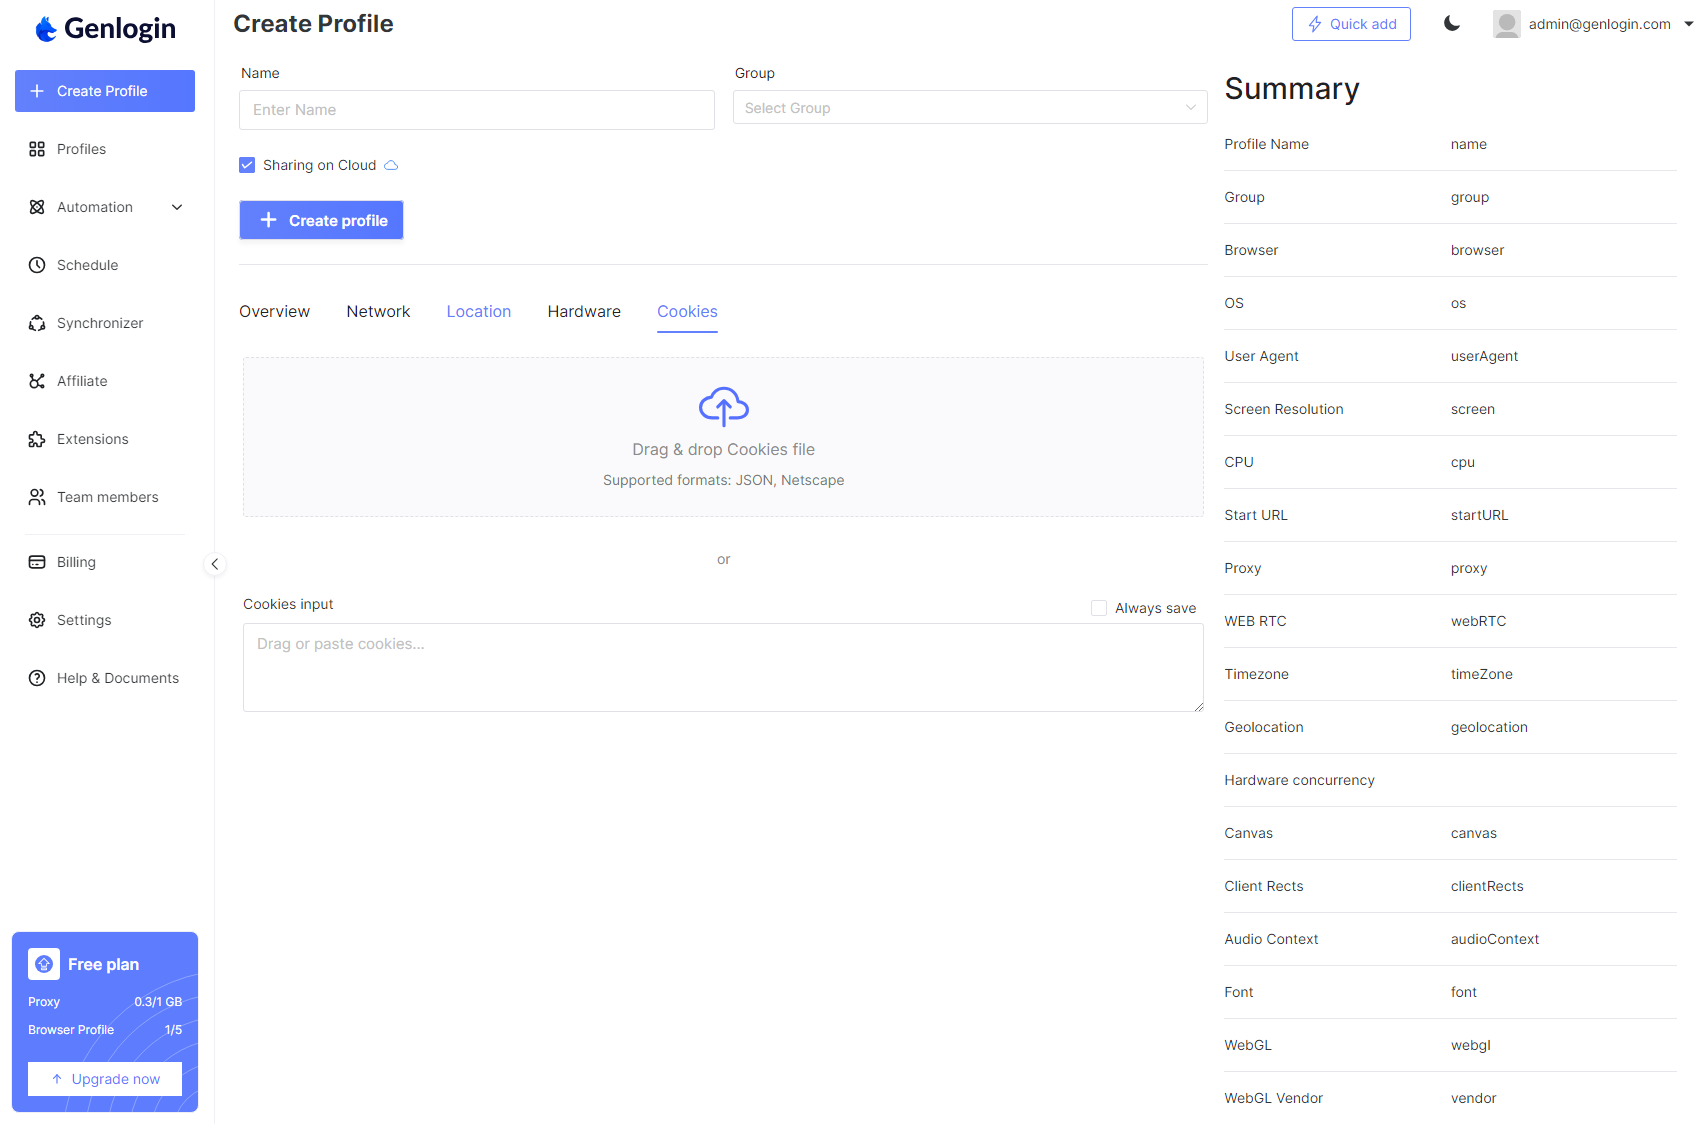Open the Profiles grid icon in sidebar
This screenshot has height=1124, width=1705.
(37, 149)
